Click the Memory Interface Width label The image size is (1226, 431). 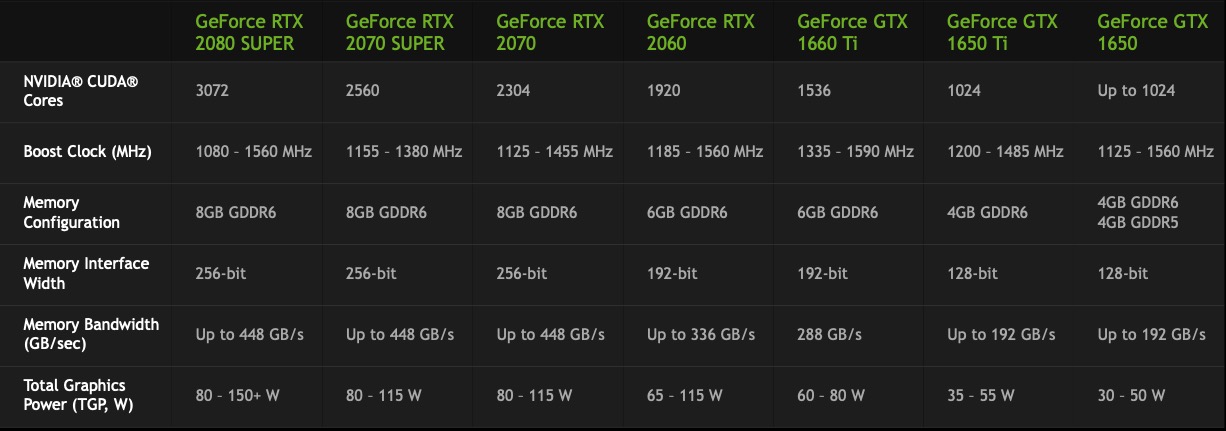(86, 274)
